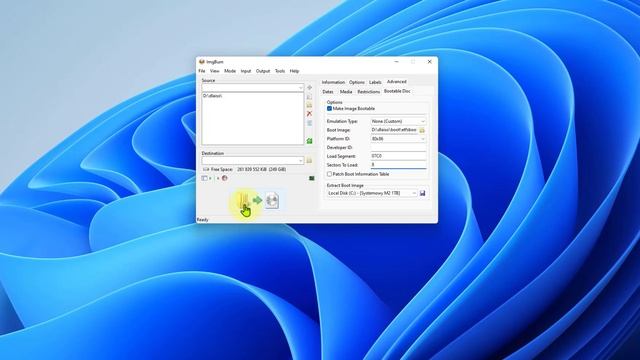The image size is (640, 360).
Task: Expand the Emulation Type dropdown
Action: click(423, 121)
